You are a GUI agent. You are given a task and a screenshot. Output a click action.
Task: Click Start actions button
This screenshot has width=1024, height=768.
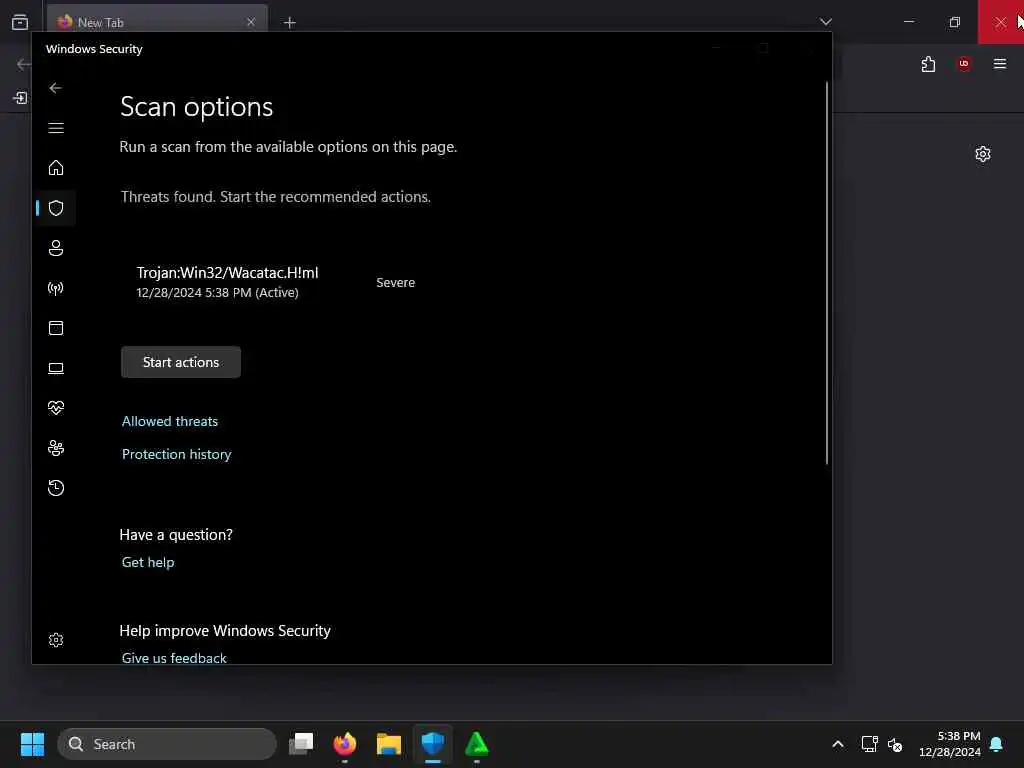click(181, 362)
